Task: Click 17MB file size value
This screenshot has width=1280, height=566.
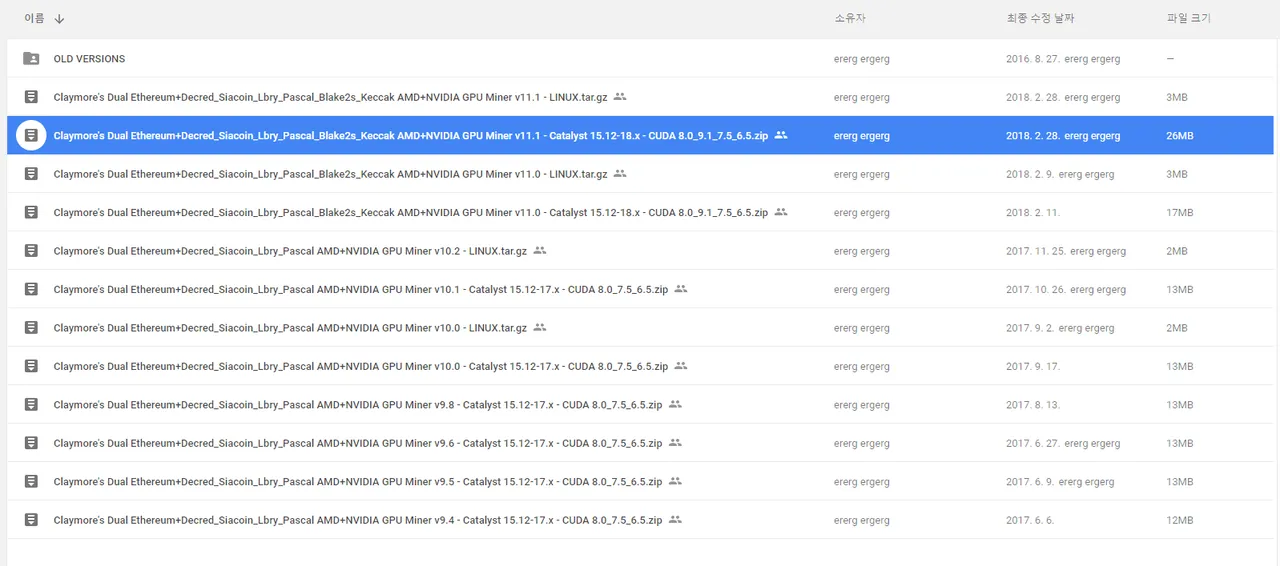Action: click(x=1180, y=212)
